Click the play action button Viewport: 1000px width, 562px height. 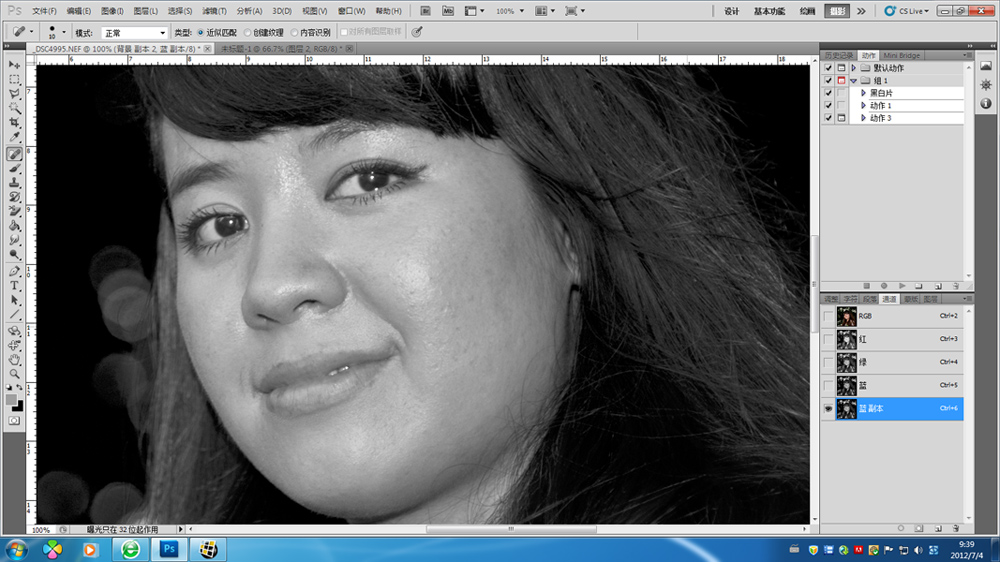[x=902, y=286]
